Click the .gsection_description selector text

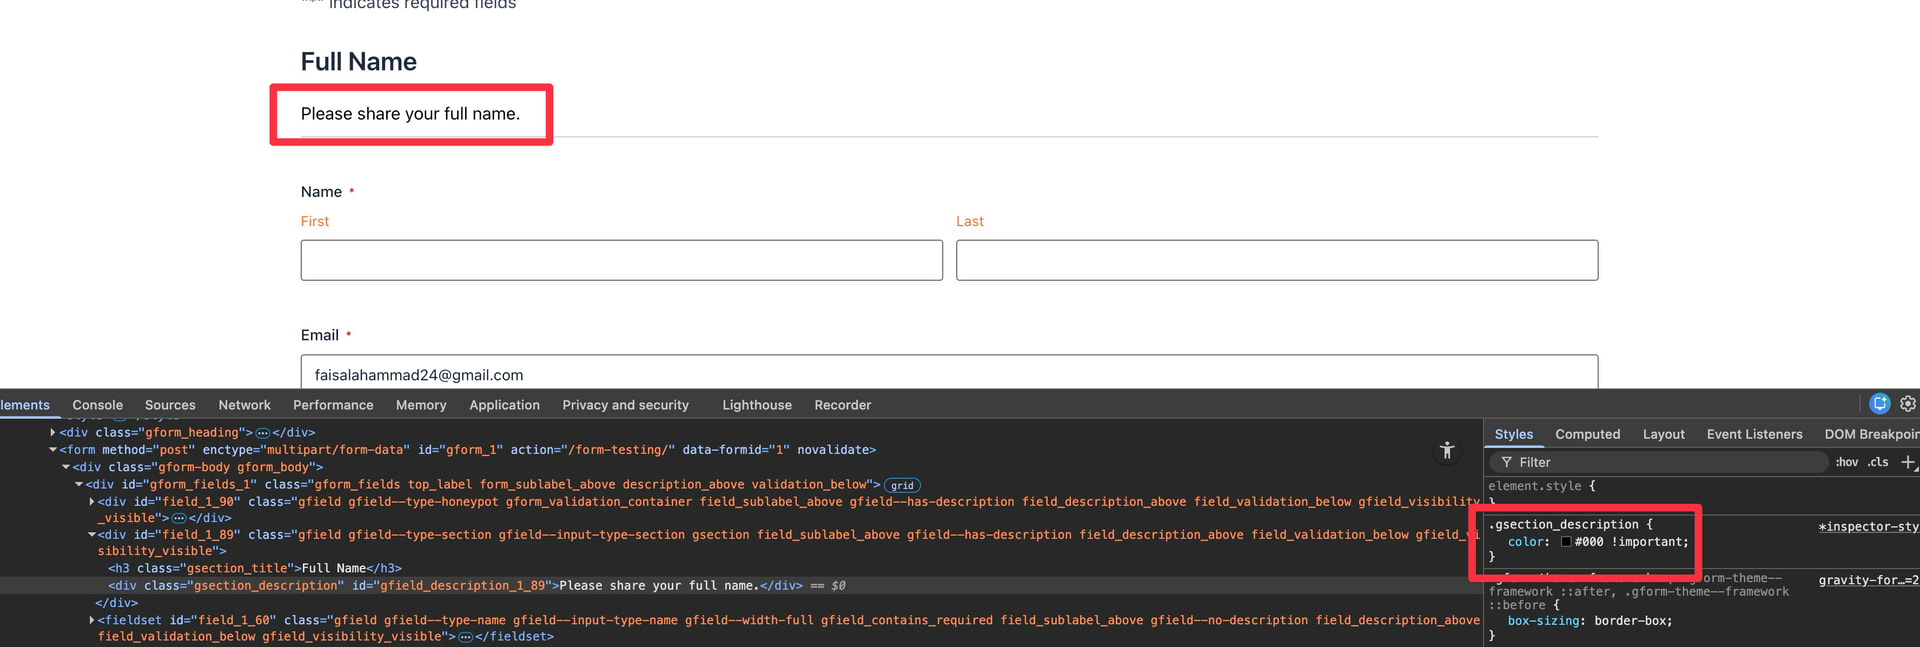1564,524
